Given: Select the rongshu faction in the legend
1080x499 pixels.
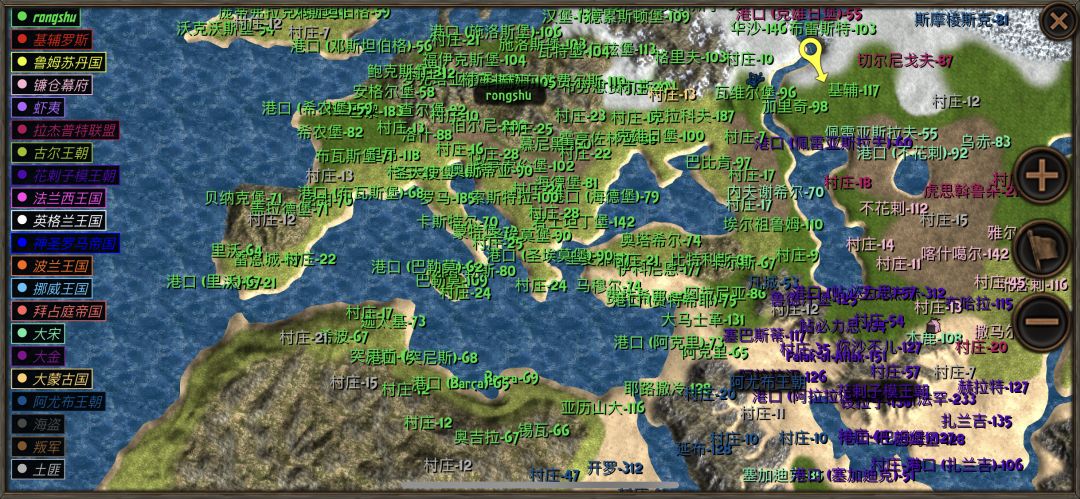Looking at the screenshot, I should 46,17.
